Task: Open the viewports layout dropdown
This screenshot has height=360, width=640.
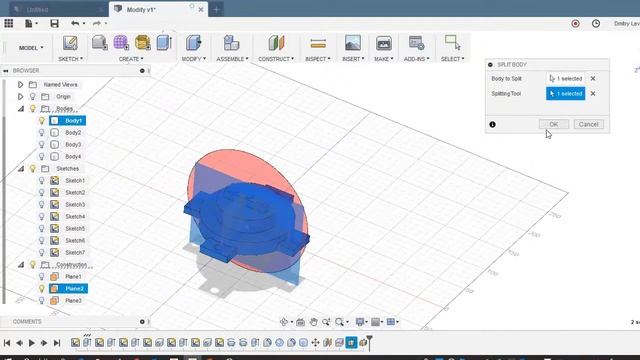Action: click(x=392, y=322)
